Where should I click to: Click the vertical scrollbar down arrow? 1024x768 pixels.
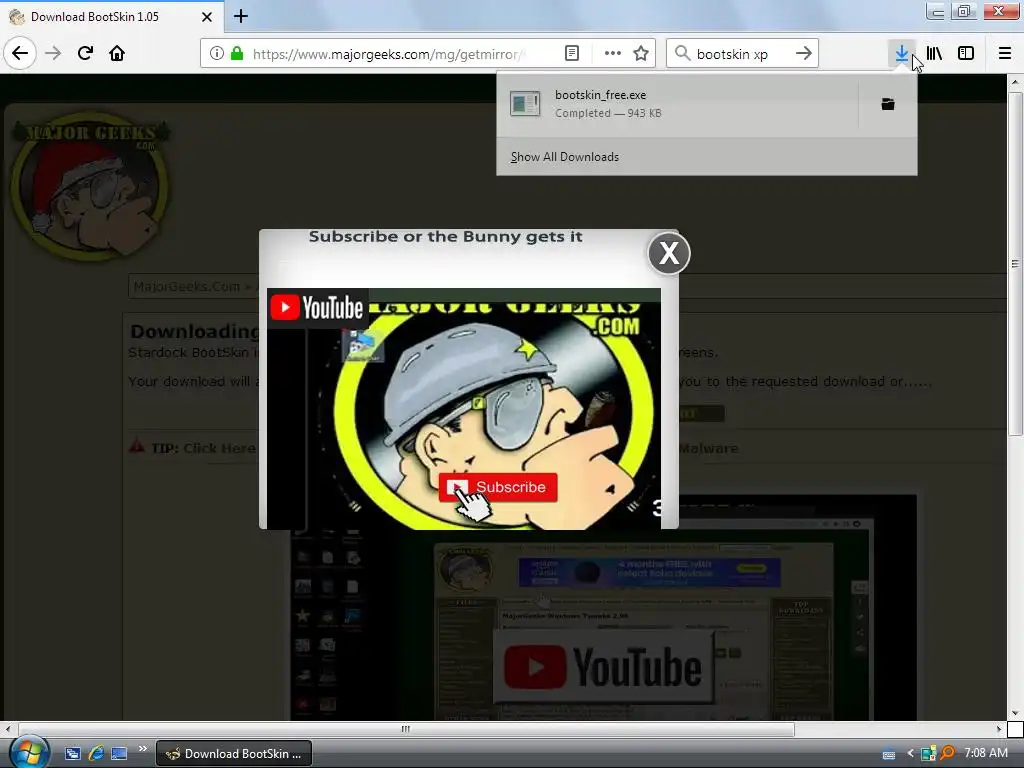[x=1015, y=713]
